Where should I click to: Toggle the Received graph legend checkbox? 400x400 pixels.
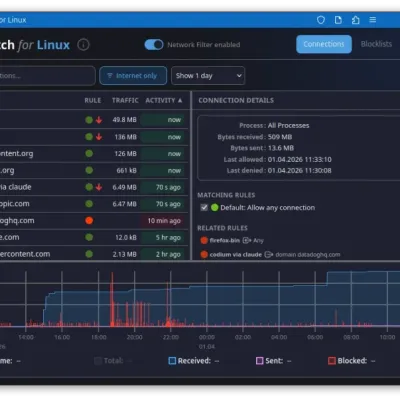click(x=172, y=361)
